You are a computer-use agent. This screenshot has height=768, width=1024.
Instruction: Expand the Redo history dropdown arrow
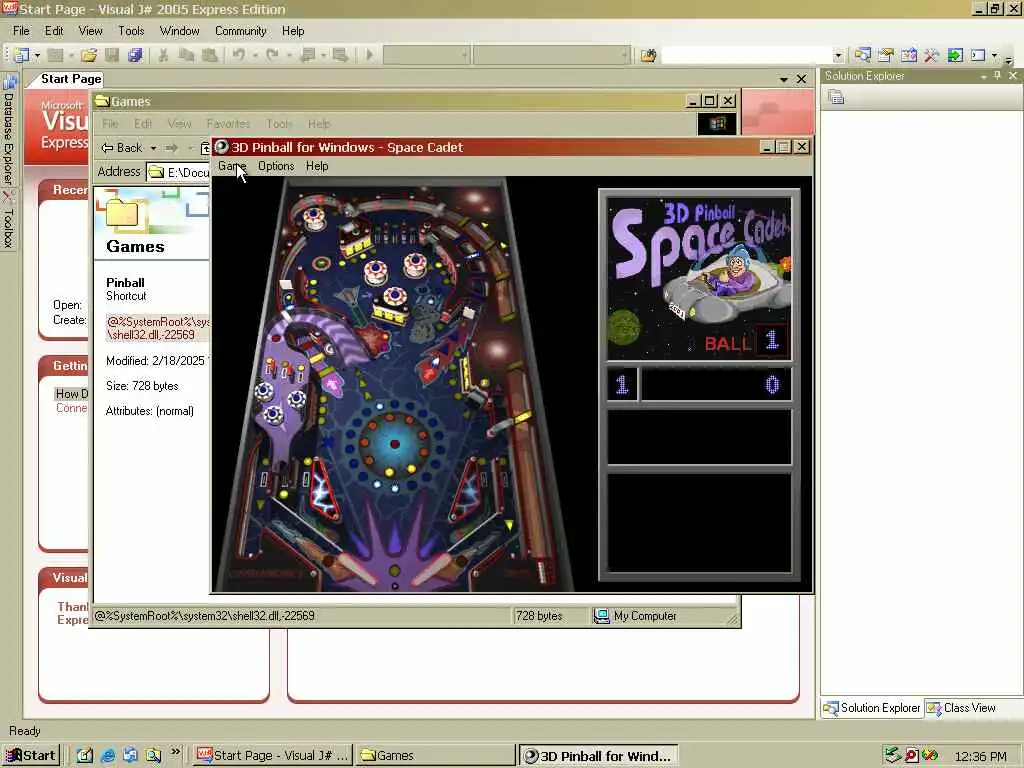[289, 56]
